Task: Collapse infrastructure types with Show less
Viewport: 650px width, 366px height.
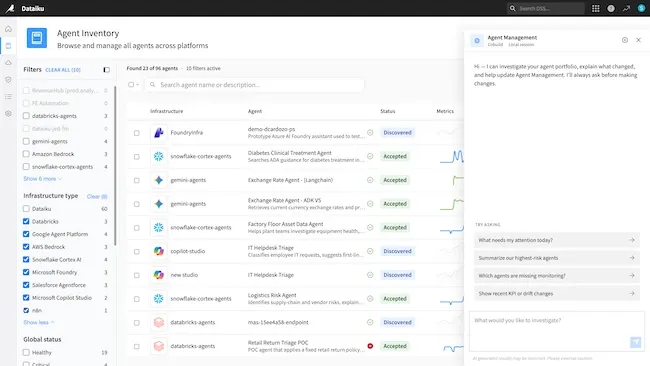Action: point(39,322)
